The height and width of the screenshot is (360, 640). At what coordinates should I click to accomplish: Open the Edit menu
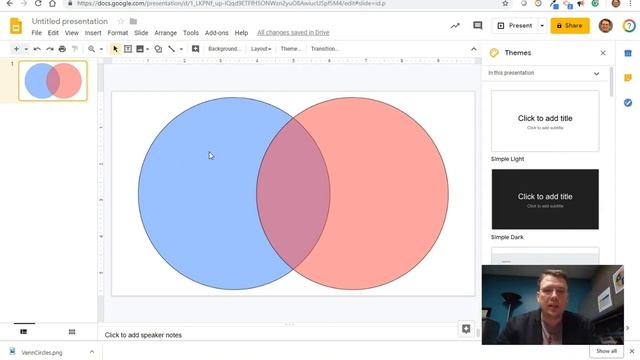(53, 33)
